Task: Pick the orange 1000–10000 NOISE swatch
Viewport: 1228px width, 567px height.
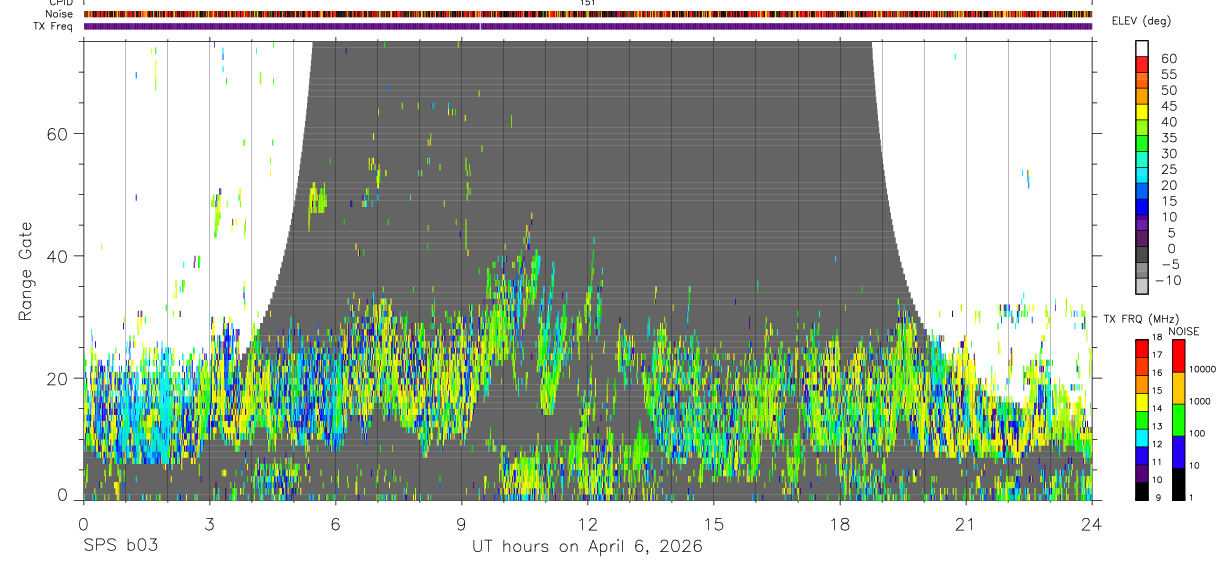Action: pos(1178,388)
